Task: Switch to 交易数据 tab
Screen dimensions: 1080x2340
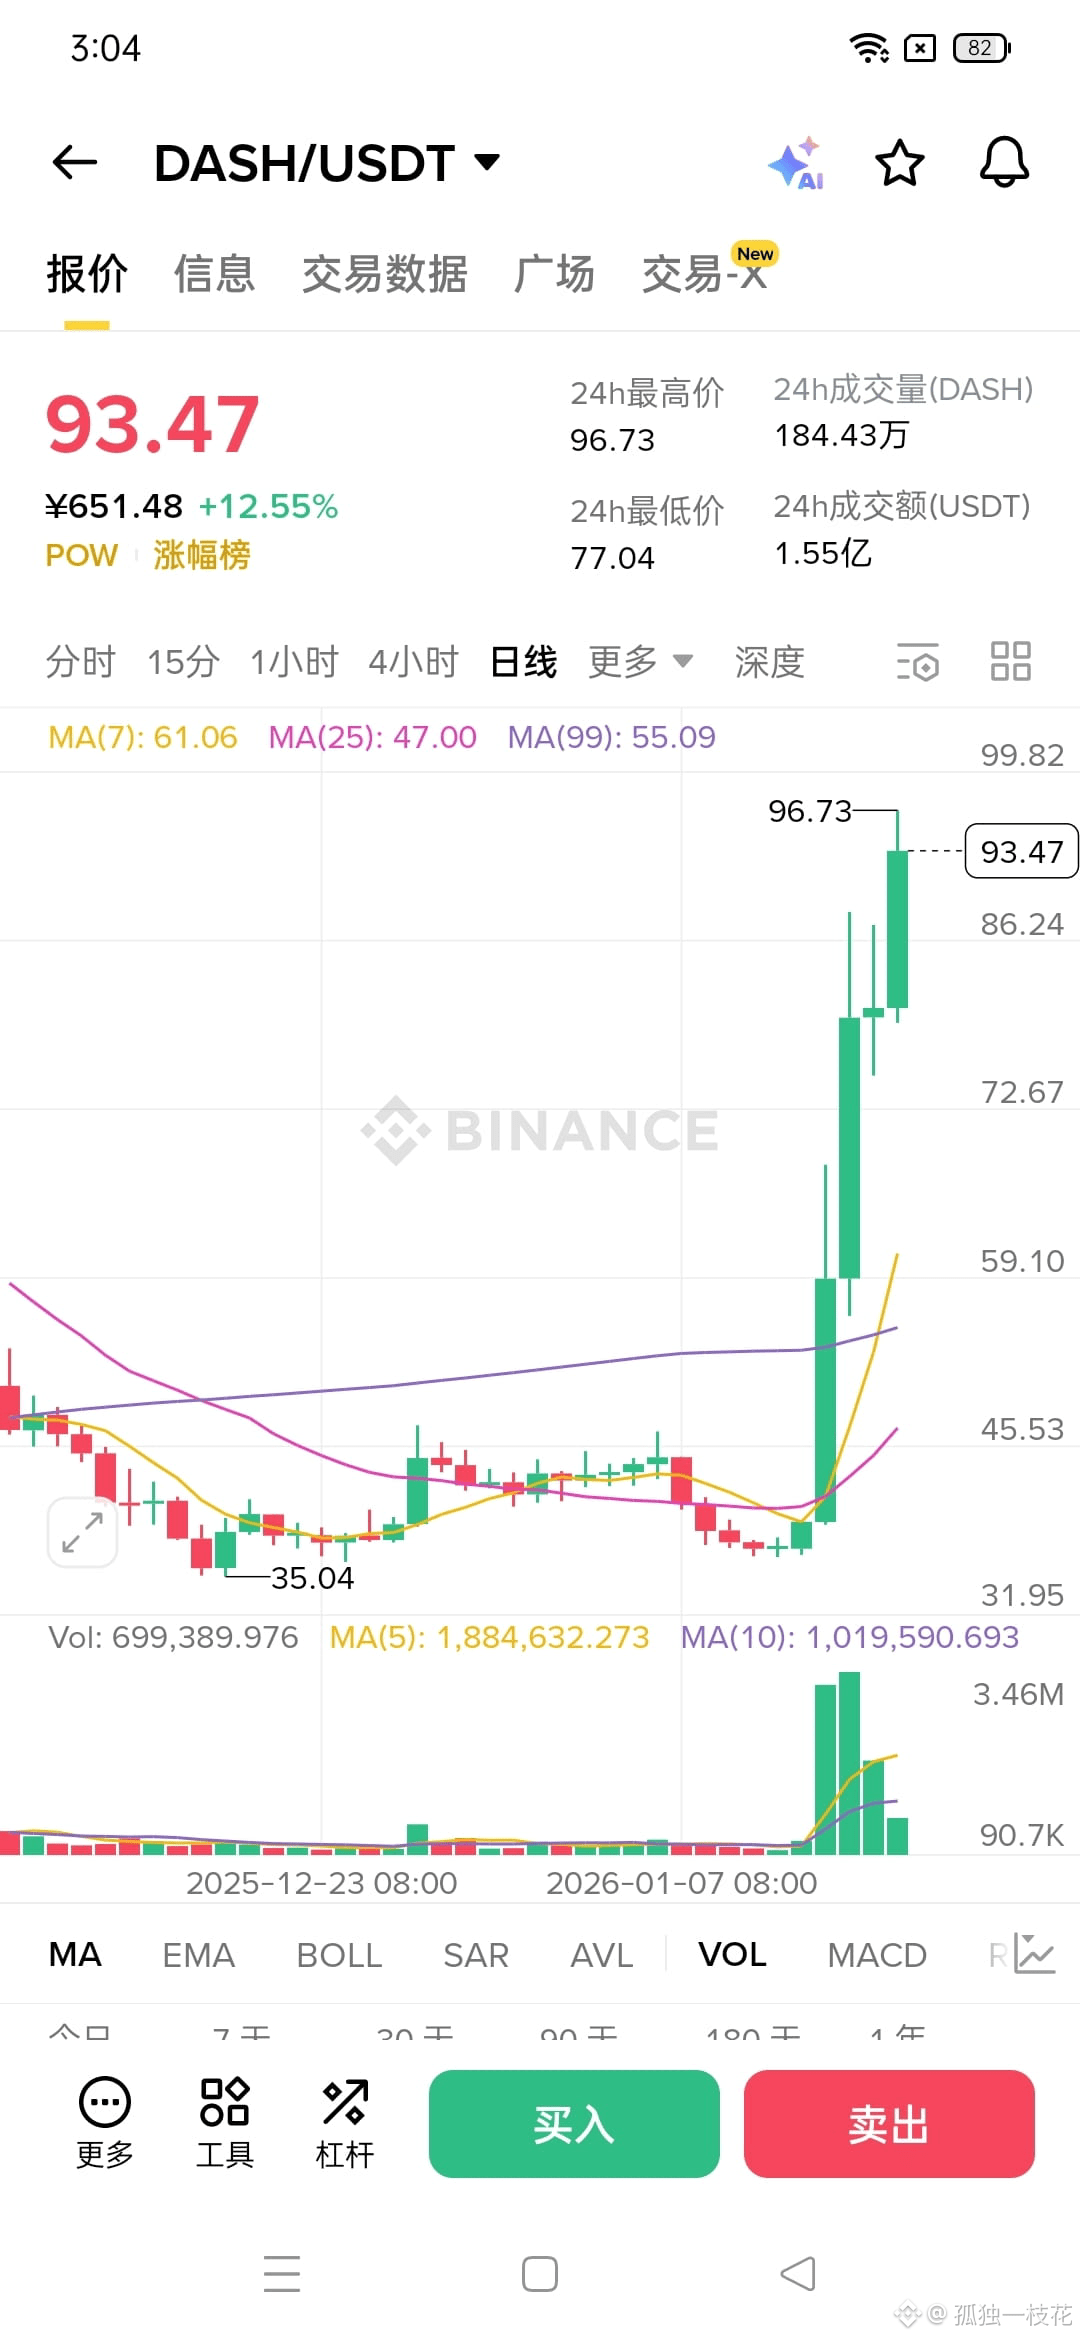Action: (385, 274)
